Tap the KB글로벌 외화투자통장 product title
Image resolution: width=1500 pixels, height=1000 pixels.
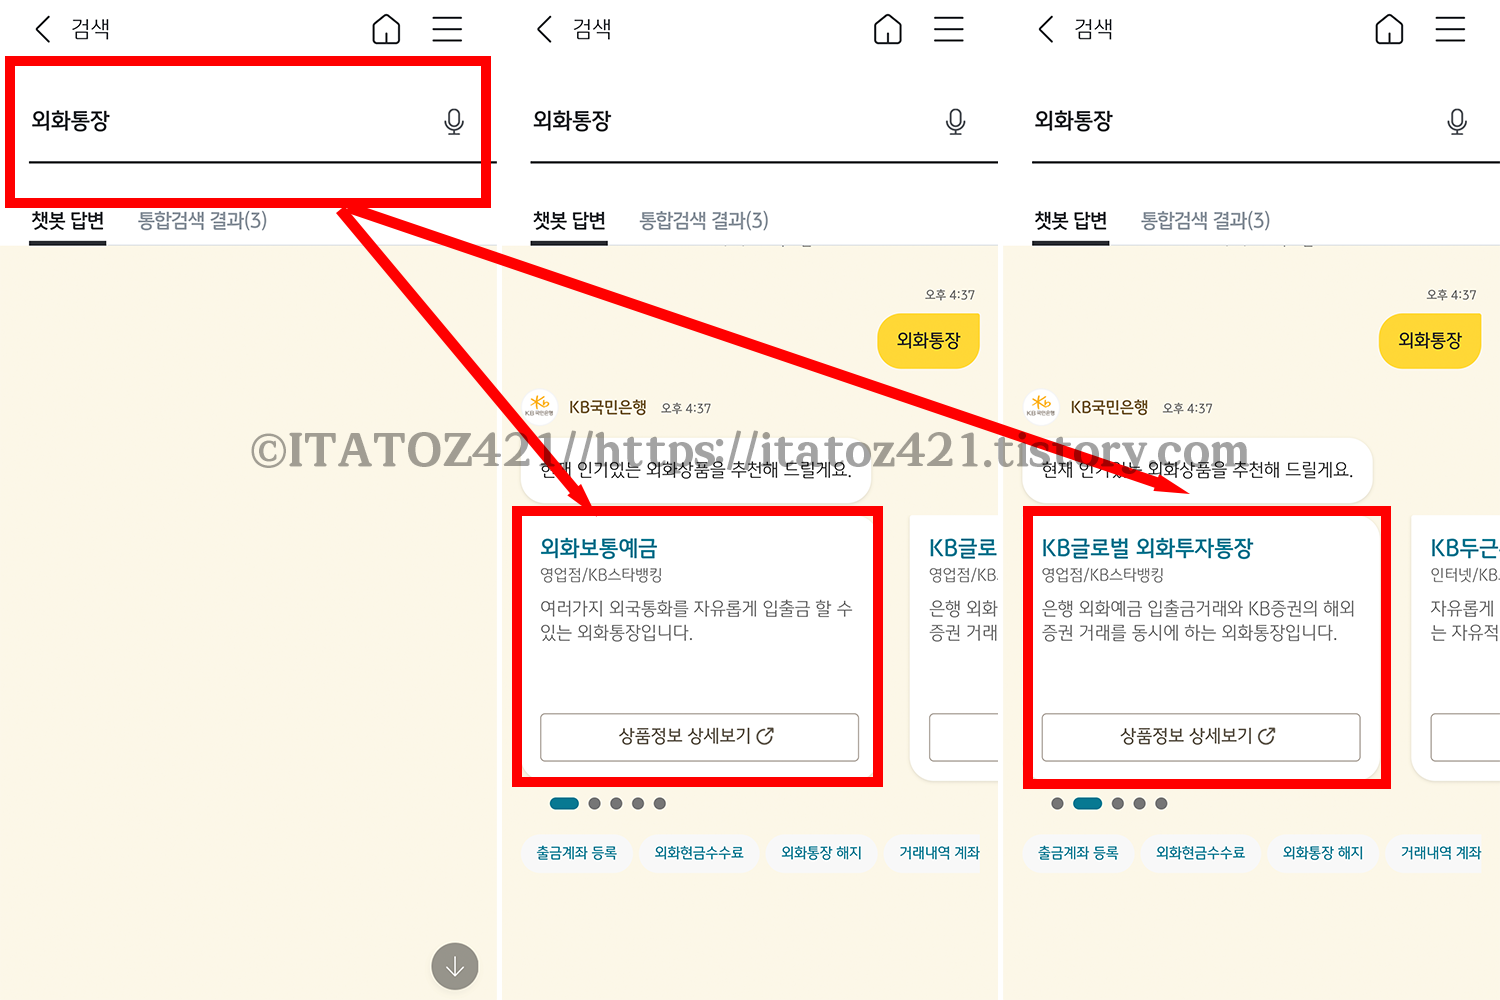point(1147,548)
